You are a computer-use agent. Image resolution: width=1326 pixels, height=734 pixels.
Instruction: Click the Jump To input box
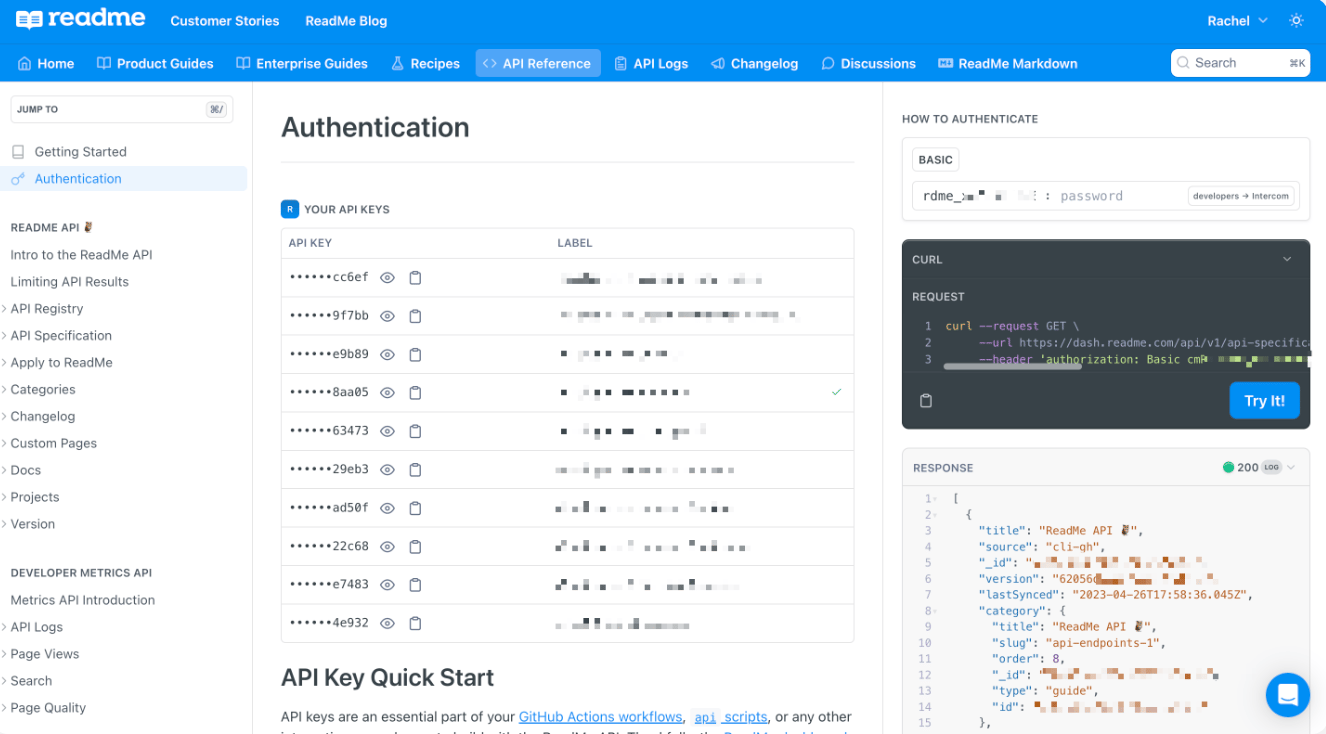[x=121, y=109]
